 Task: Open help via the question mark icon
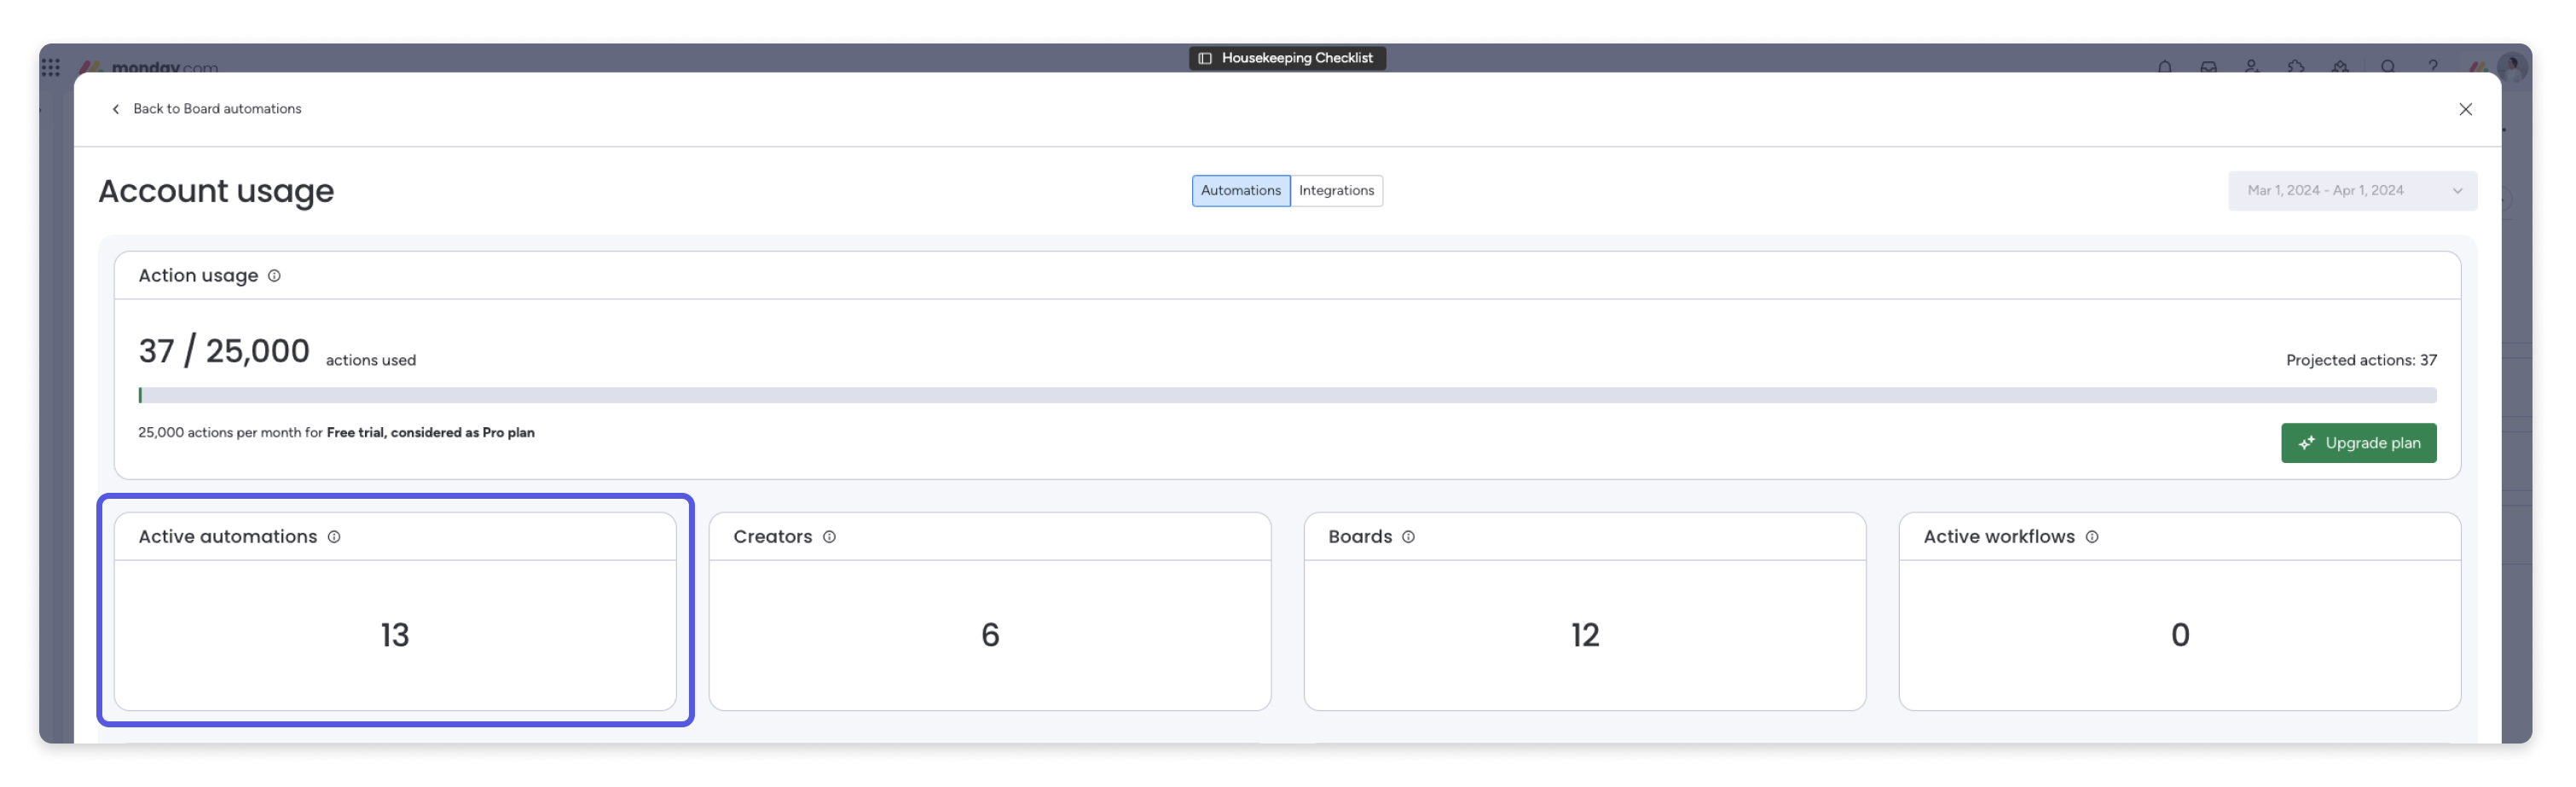pos(2434,67)
